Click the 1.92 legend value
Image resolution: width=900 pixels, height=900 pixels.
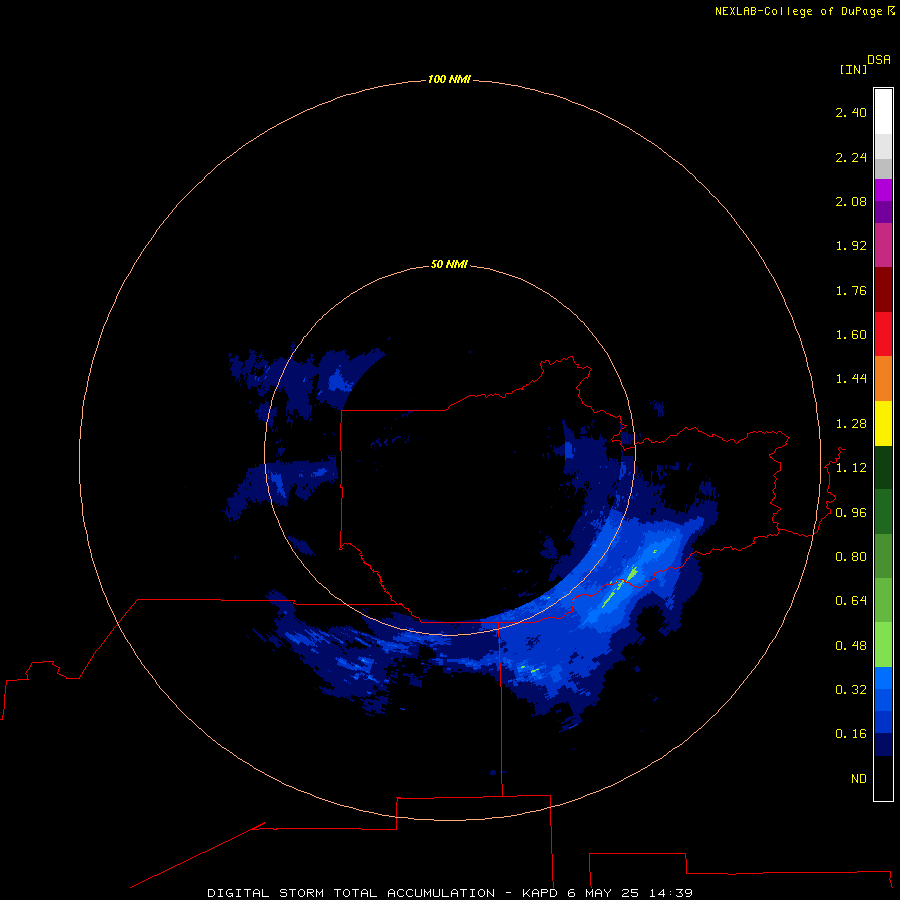pyautogui.click(x=851, y=246)
